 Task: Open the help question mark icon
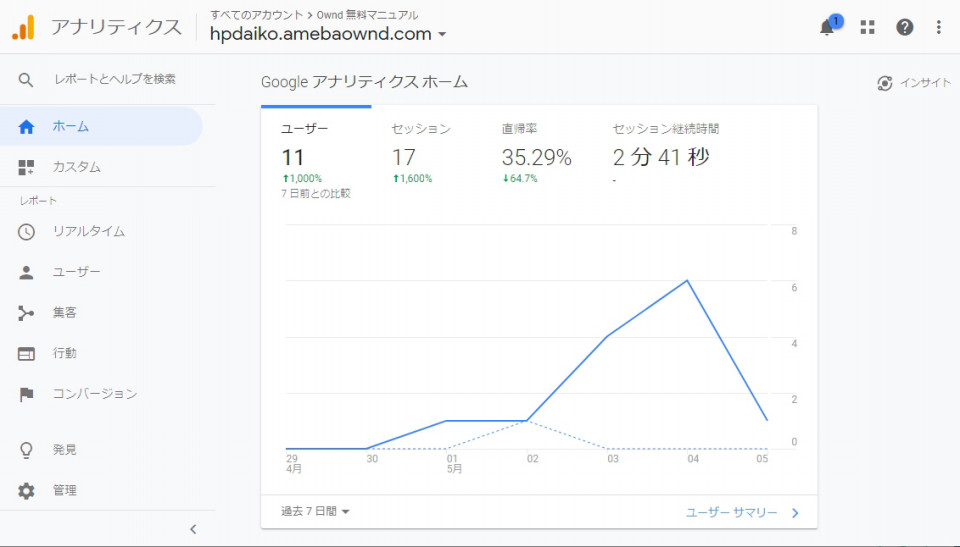tap(904, 27)
